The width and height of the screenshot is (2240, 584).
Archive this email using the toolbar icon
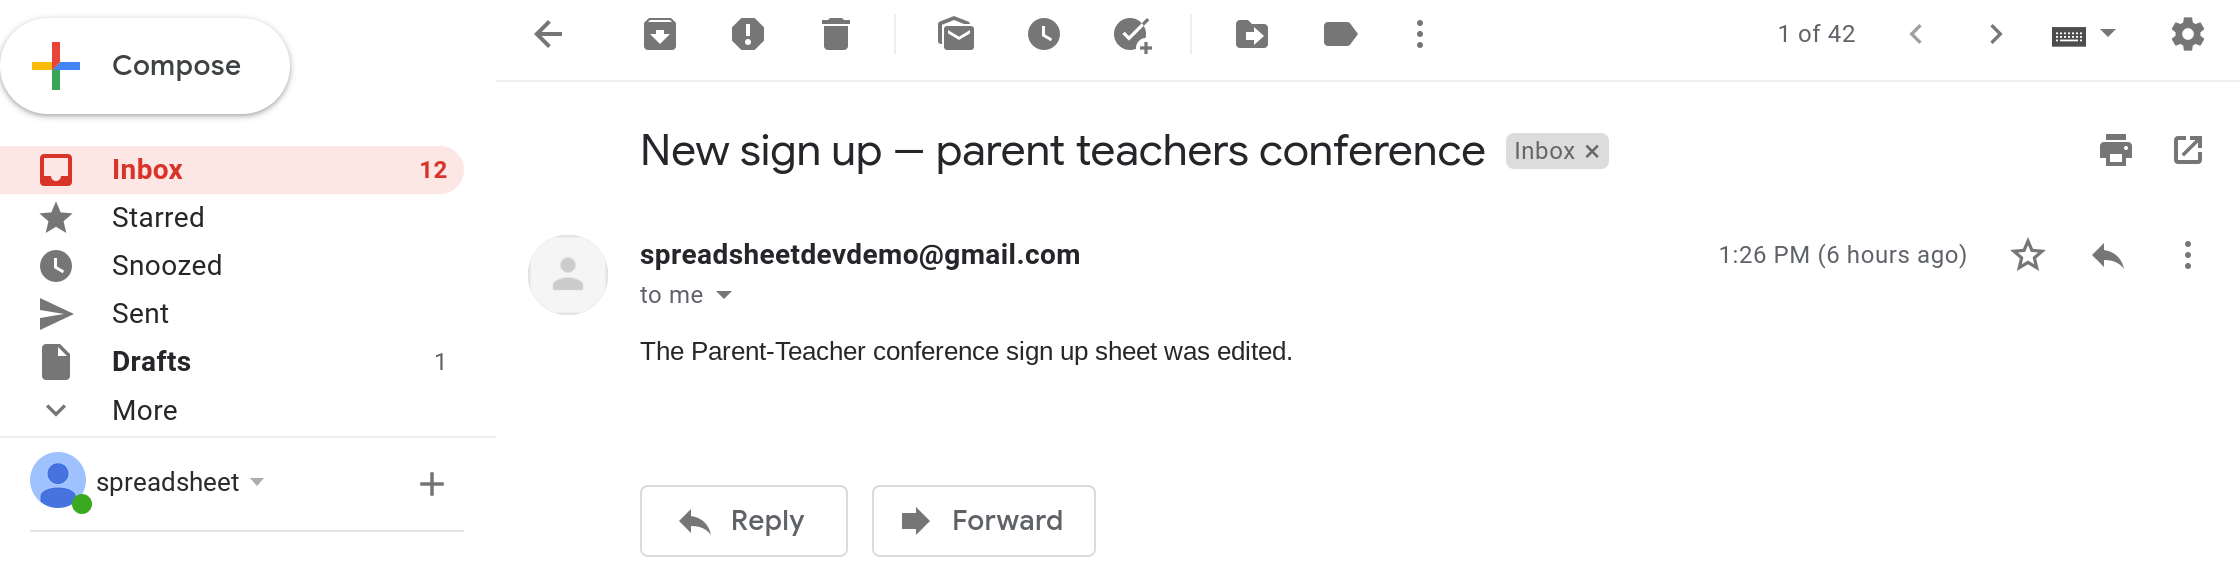pos(659,35)
